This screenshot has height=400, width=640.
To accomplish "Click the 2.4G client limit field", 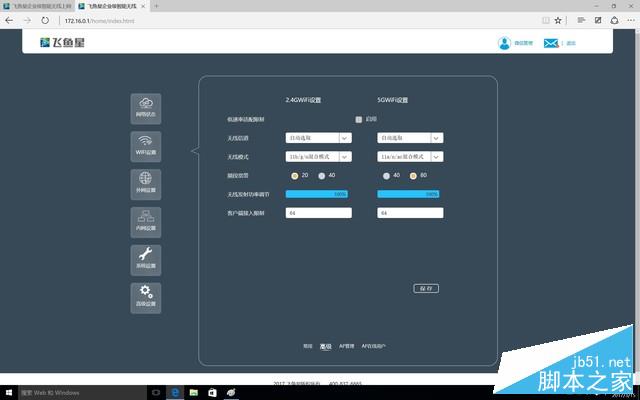I will 319,213.
